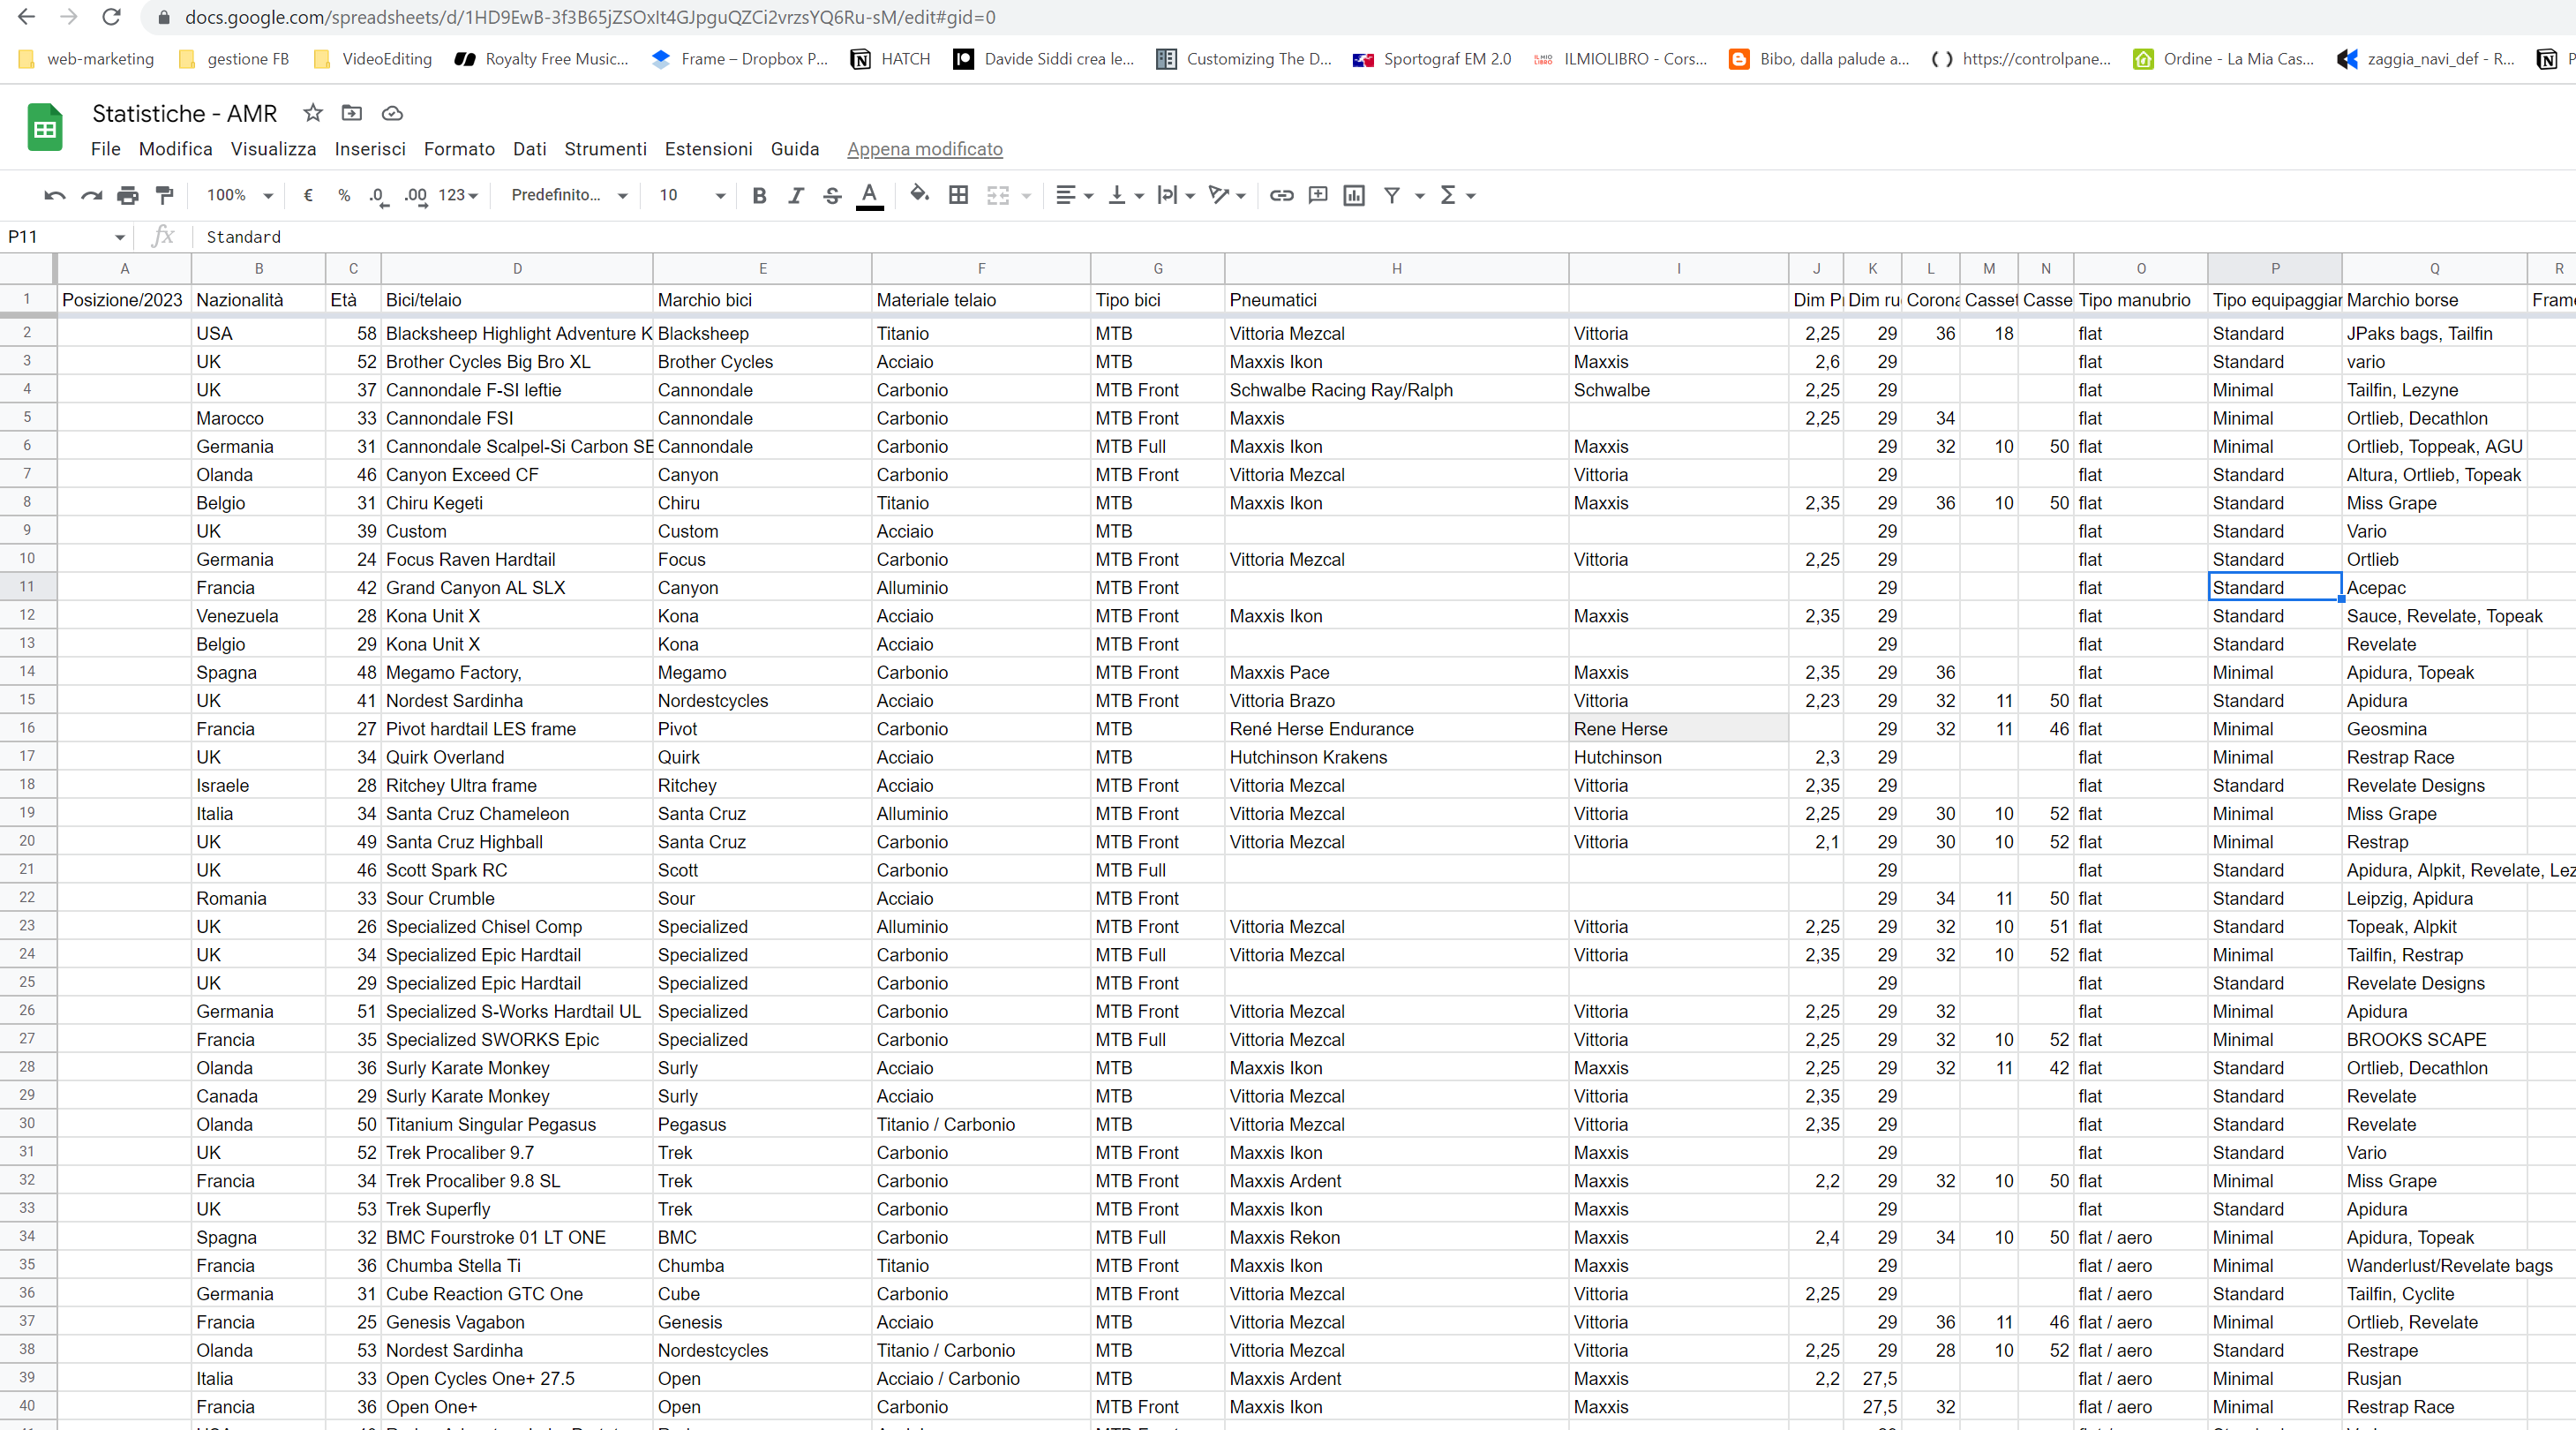Click the Create filter icon
2576x1430 pixels.
click(x=1391, y=196)
